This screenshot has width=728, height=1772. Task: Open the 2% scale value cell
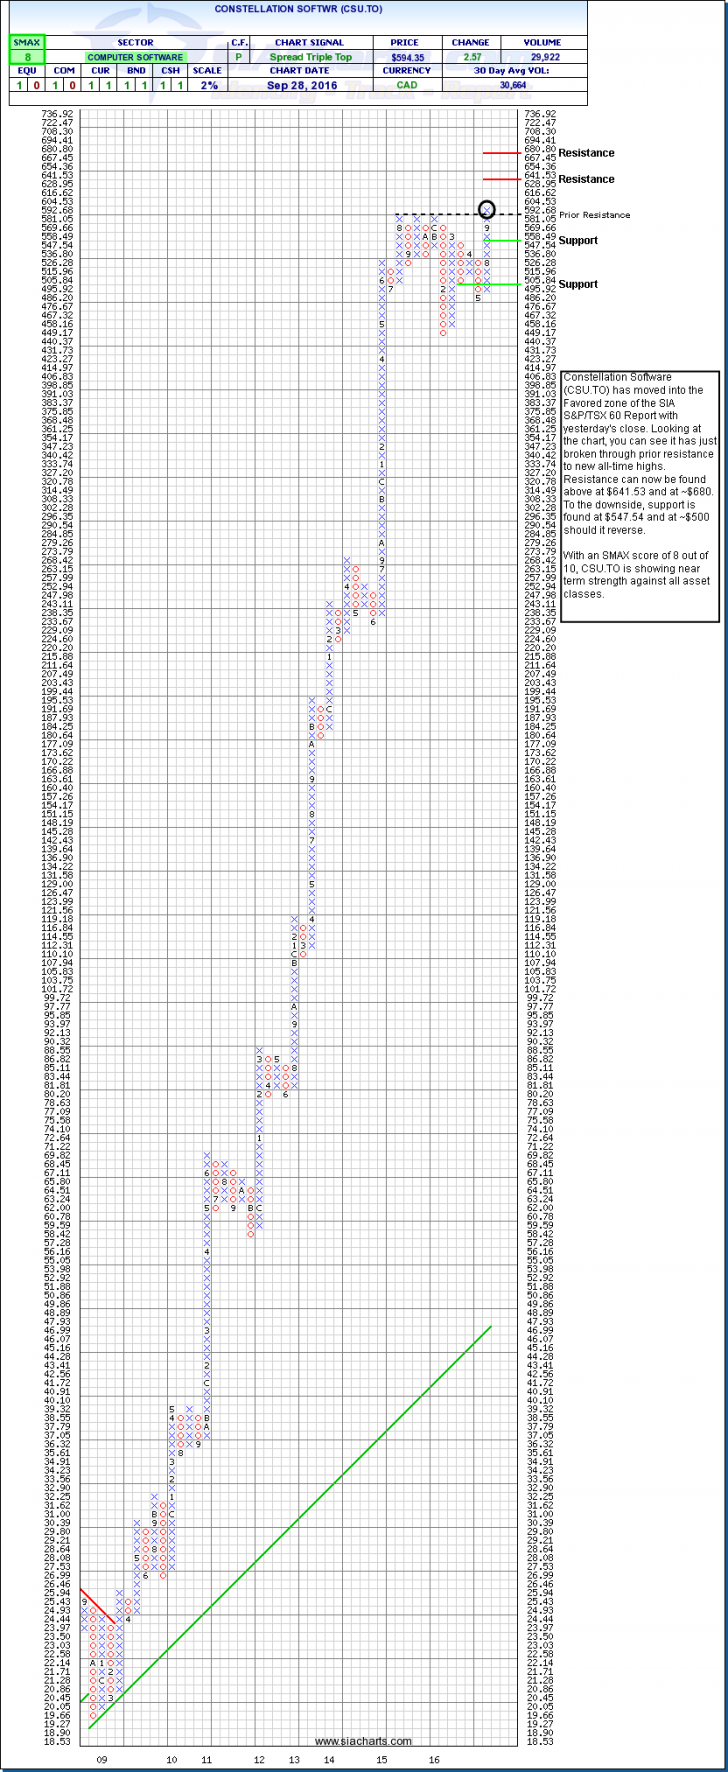207,85
